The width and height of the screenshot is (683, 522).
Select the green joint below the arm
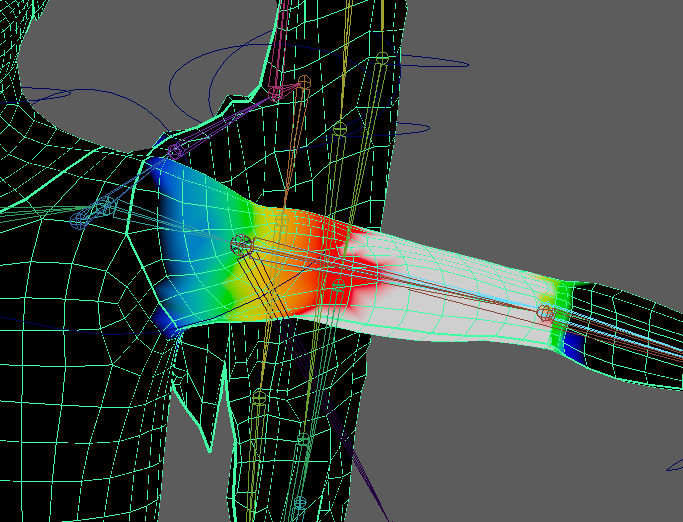[x=259, y=399]
